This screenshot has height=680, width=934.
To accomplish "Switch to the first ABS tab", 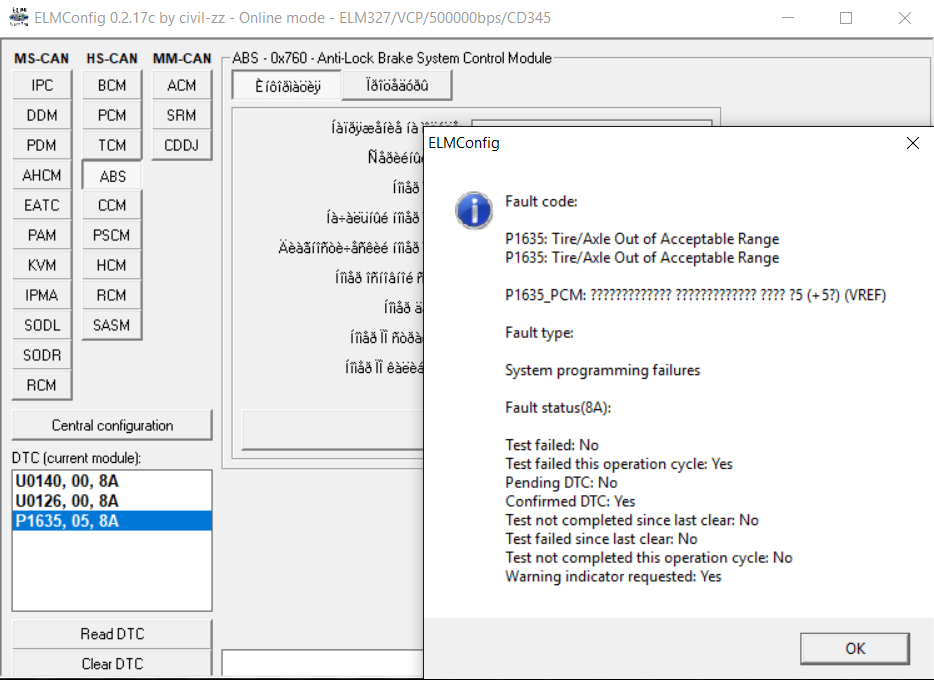I will tap(286, 86).
